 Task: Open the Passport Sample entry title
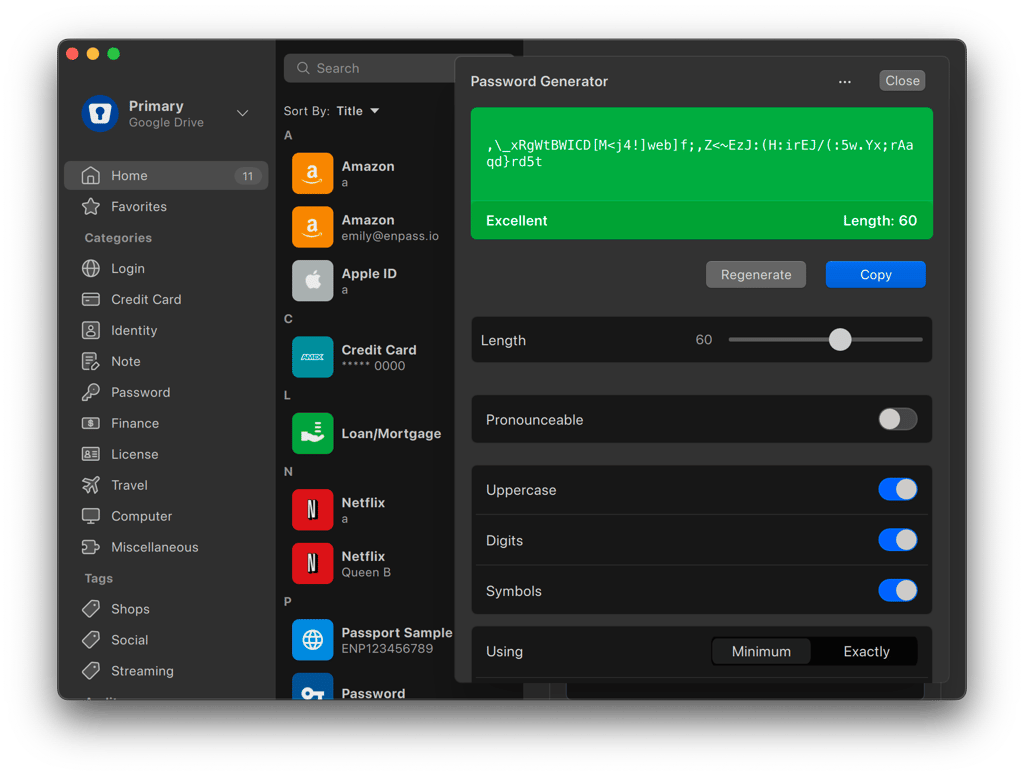396,632
